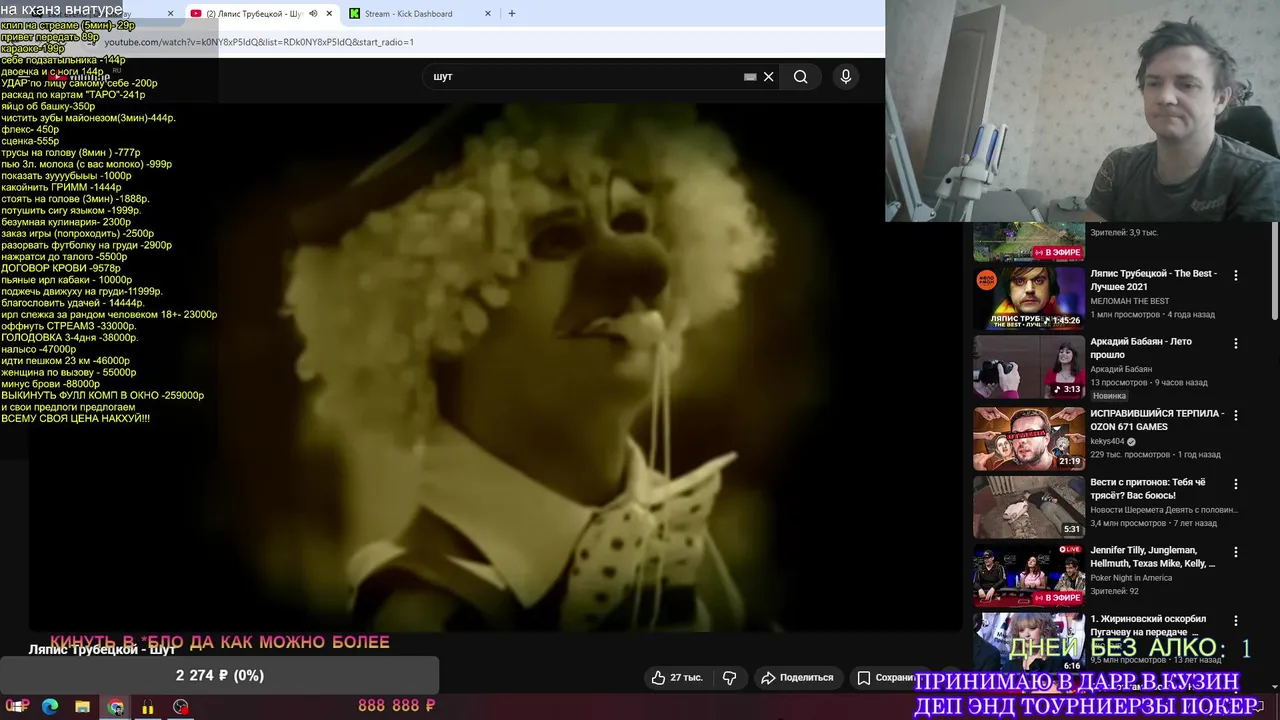Share the video with Поделиться button
This screenshot has height=720, width=1280.
point(797,677)
